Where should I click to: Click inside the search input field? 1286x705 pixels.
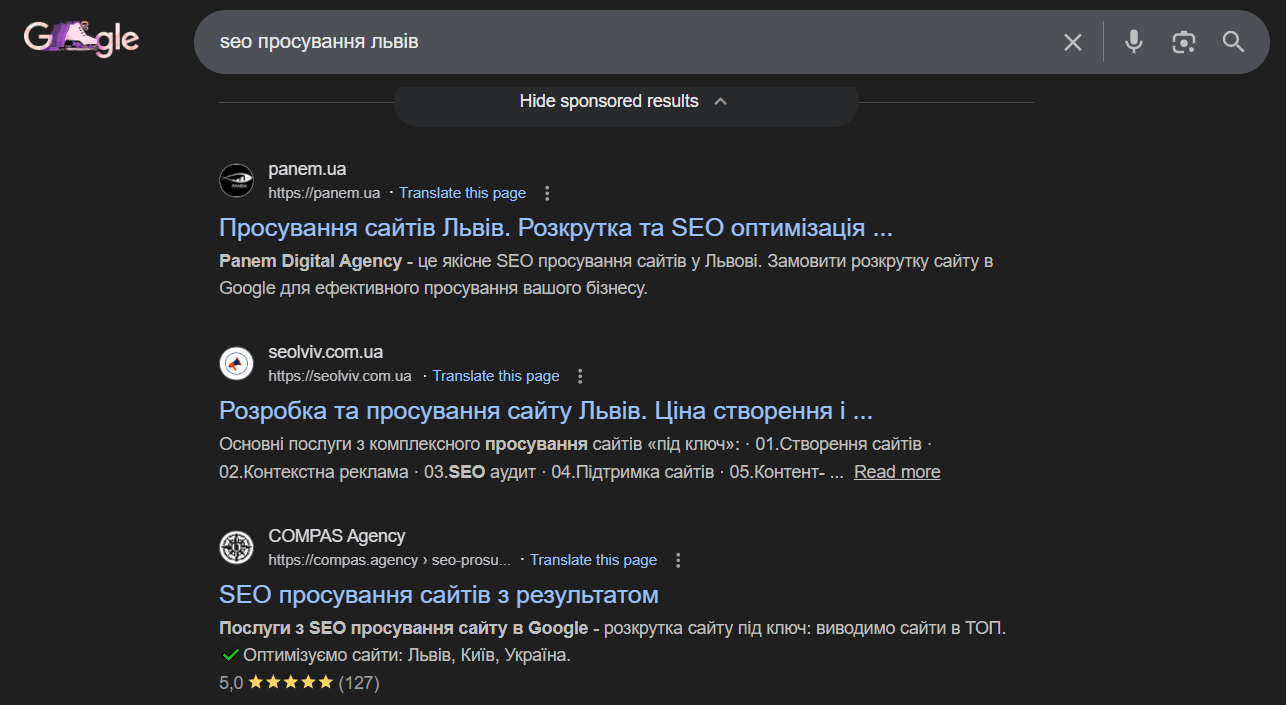[x=600, y=42]
